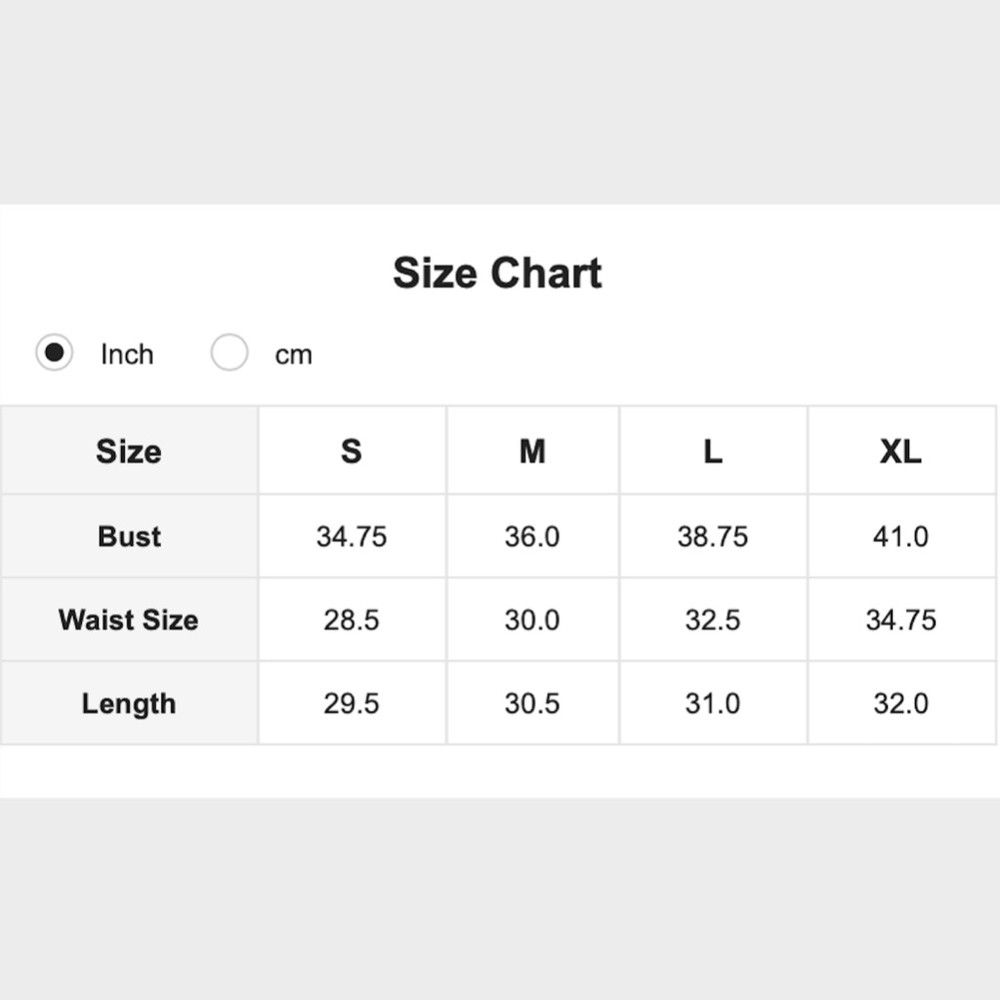The width and height of the screenshot is (1000, 1000).
Task: Click the 32.0 length value for XL
Action: click(900, 704)
